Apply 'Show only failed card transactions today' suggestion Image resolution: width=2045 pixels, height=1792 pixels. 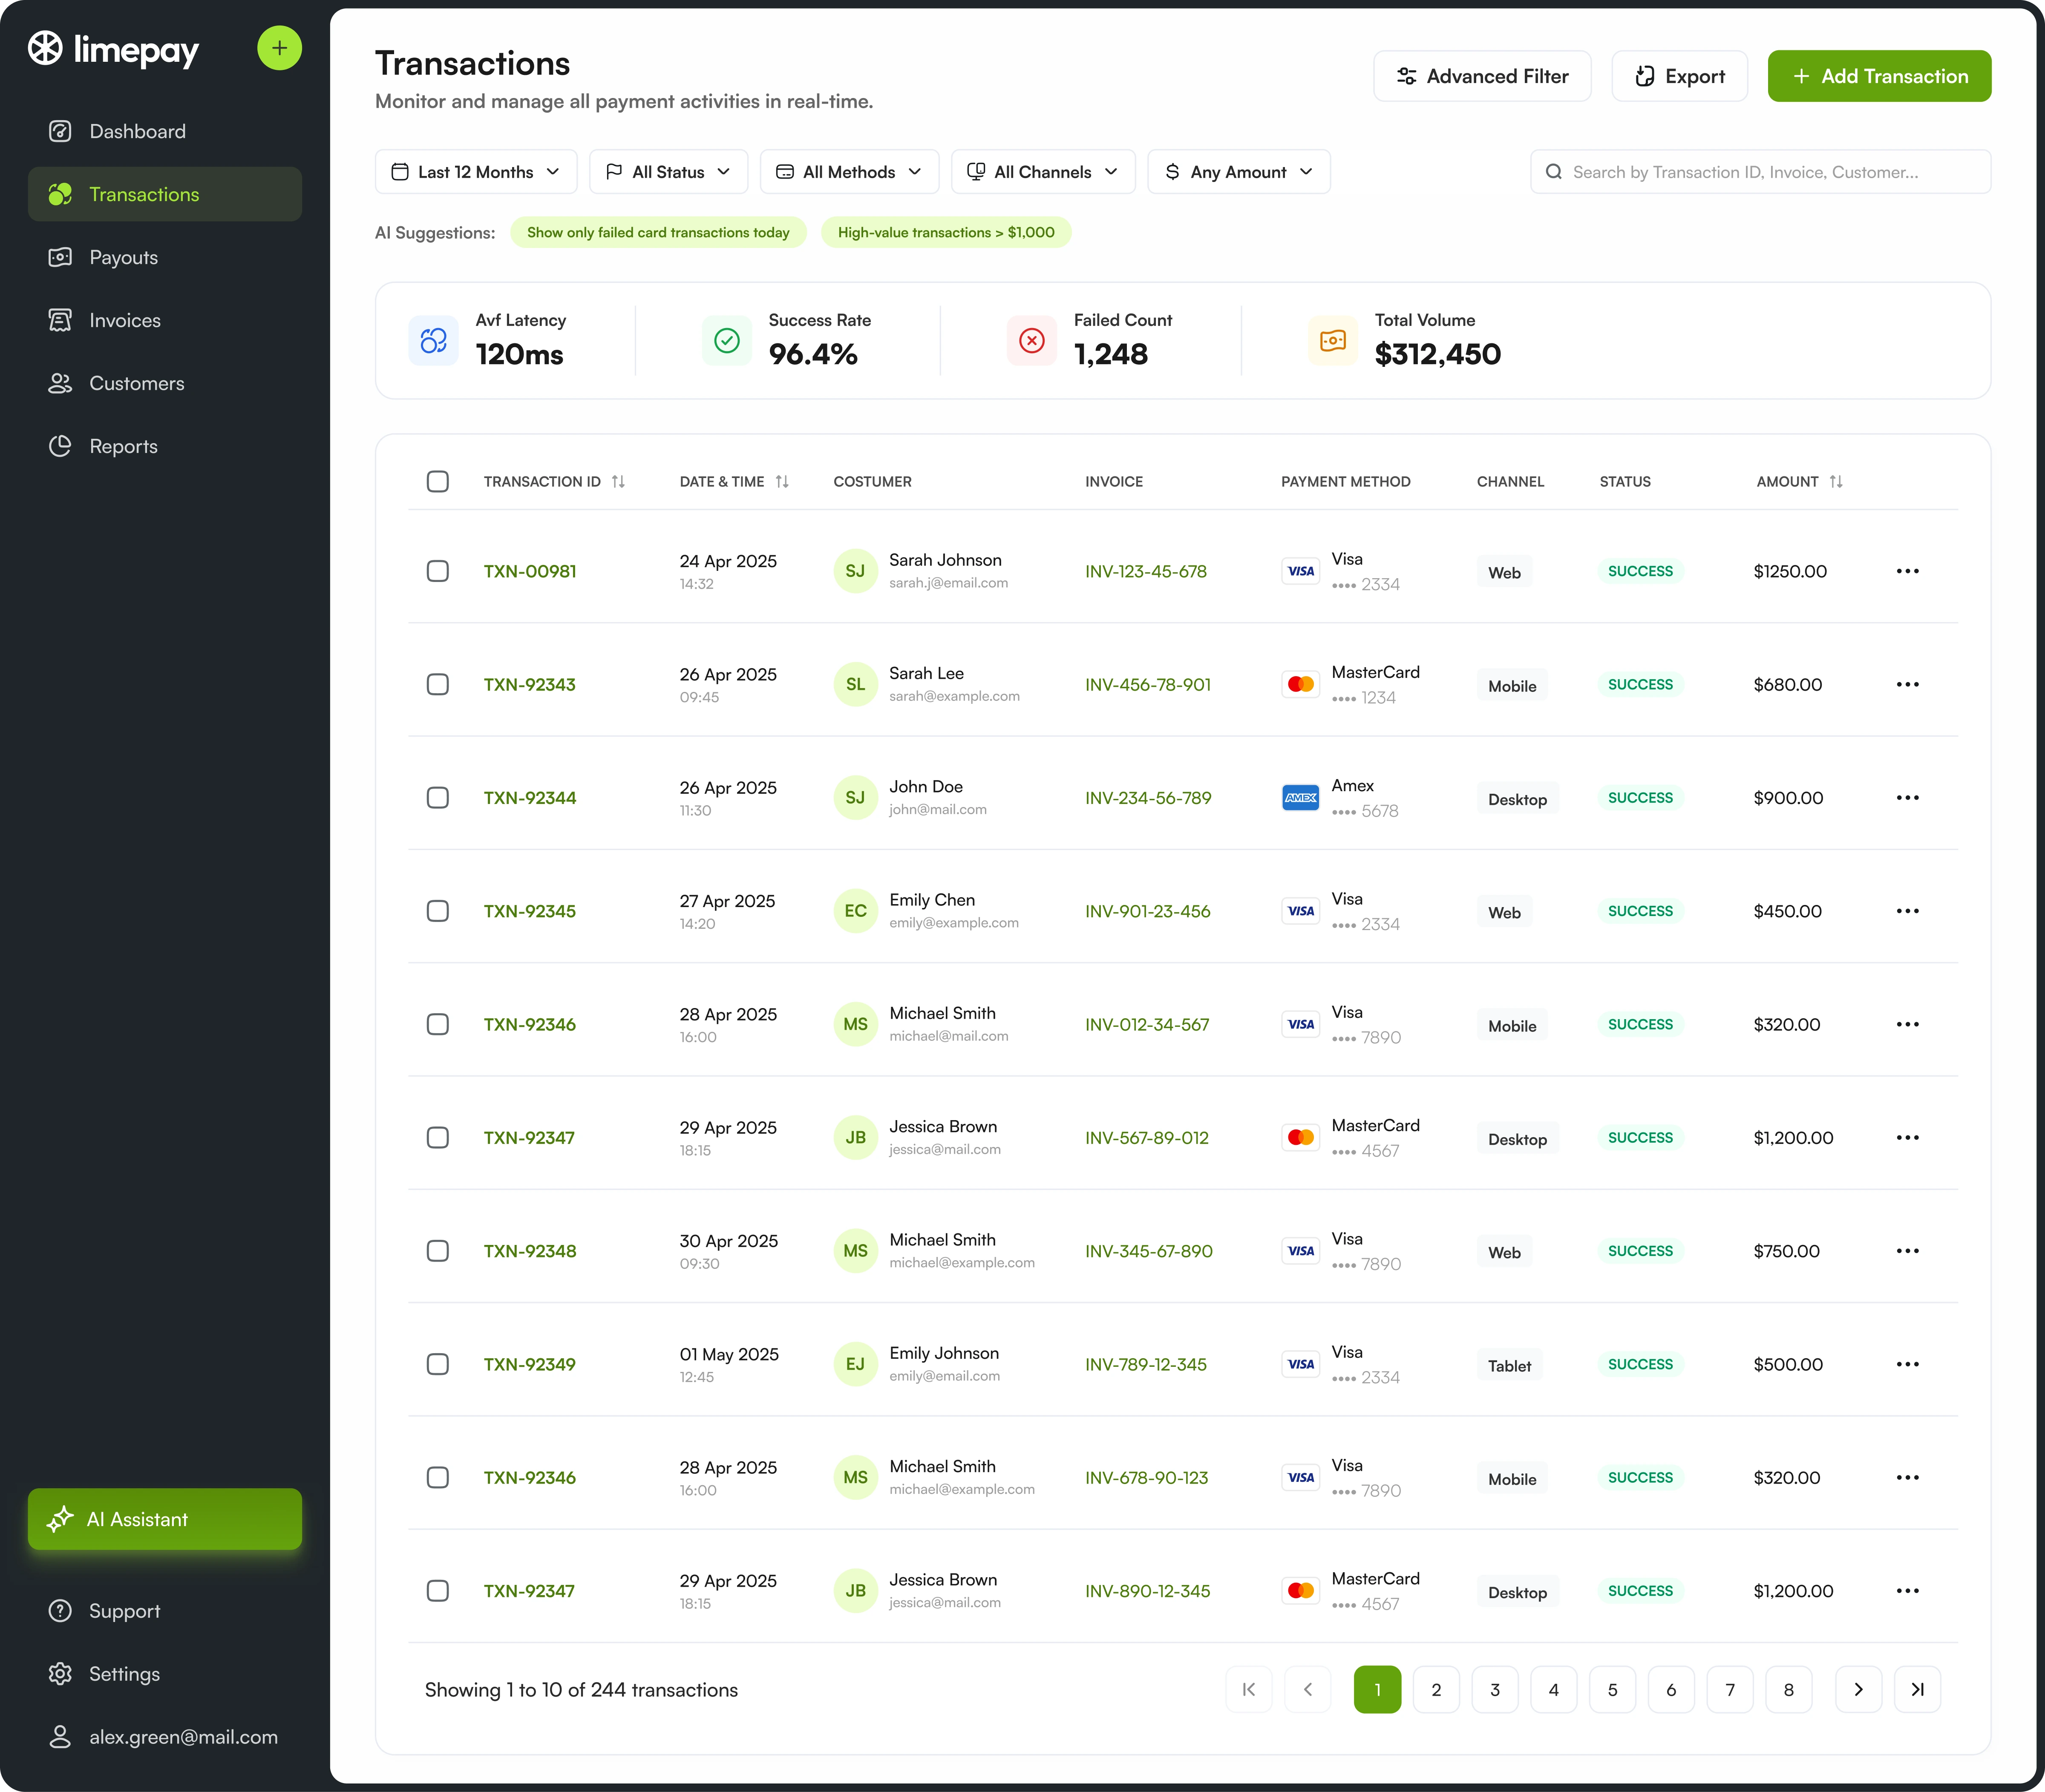point(658,232)
